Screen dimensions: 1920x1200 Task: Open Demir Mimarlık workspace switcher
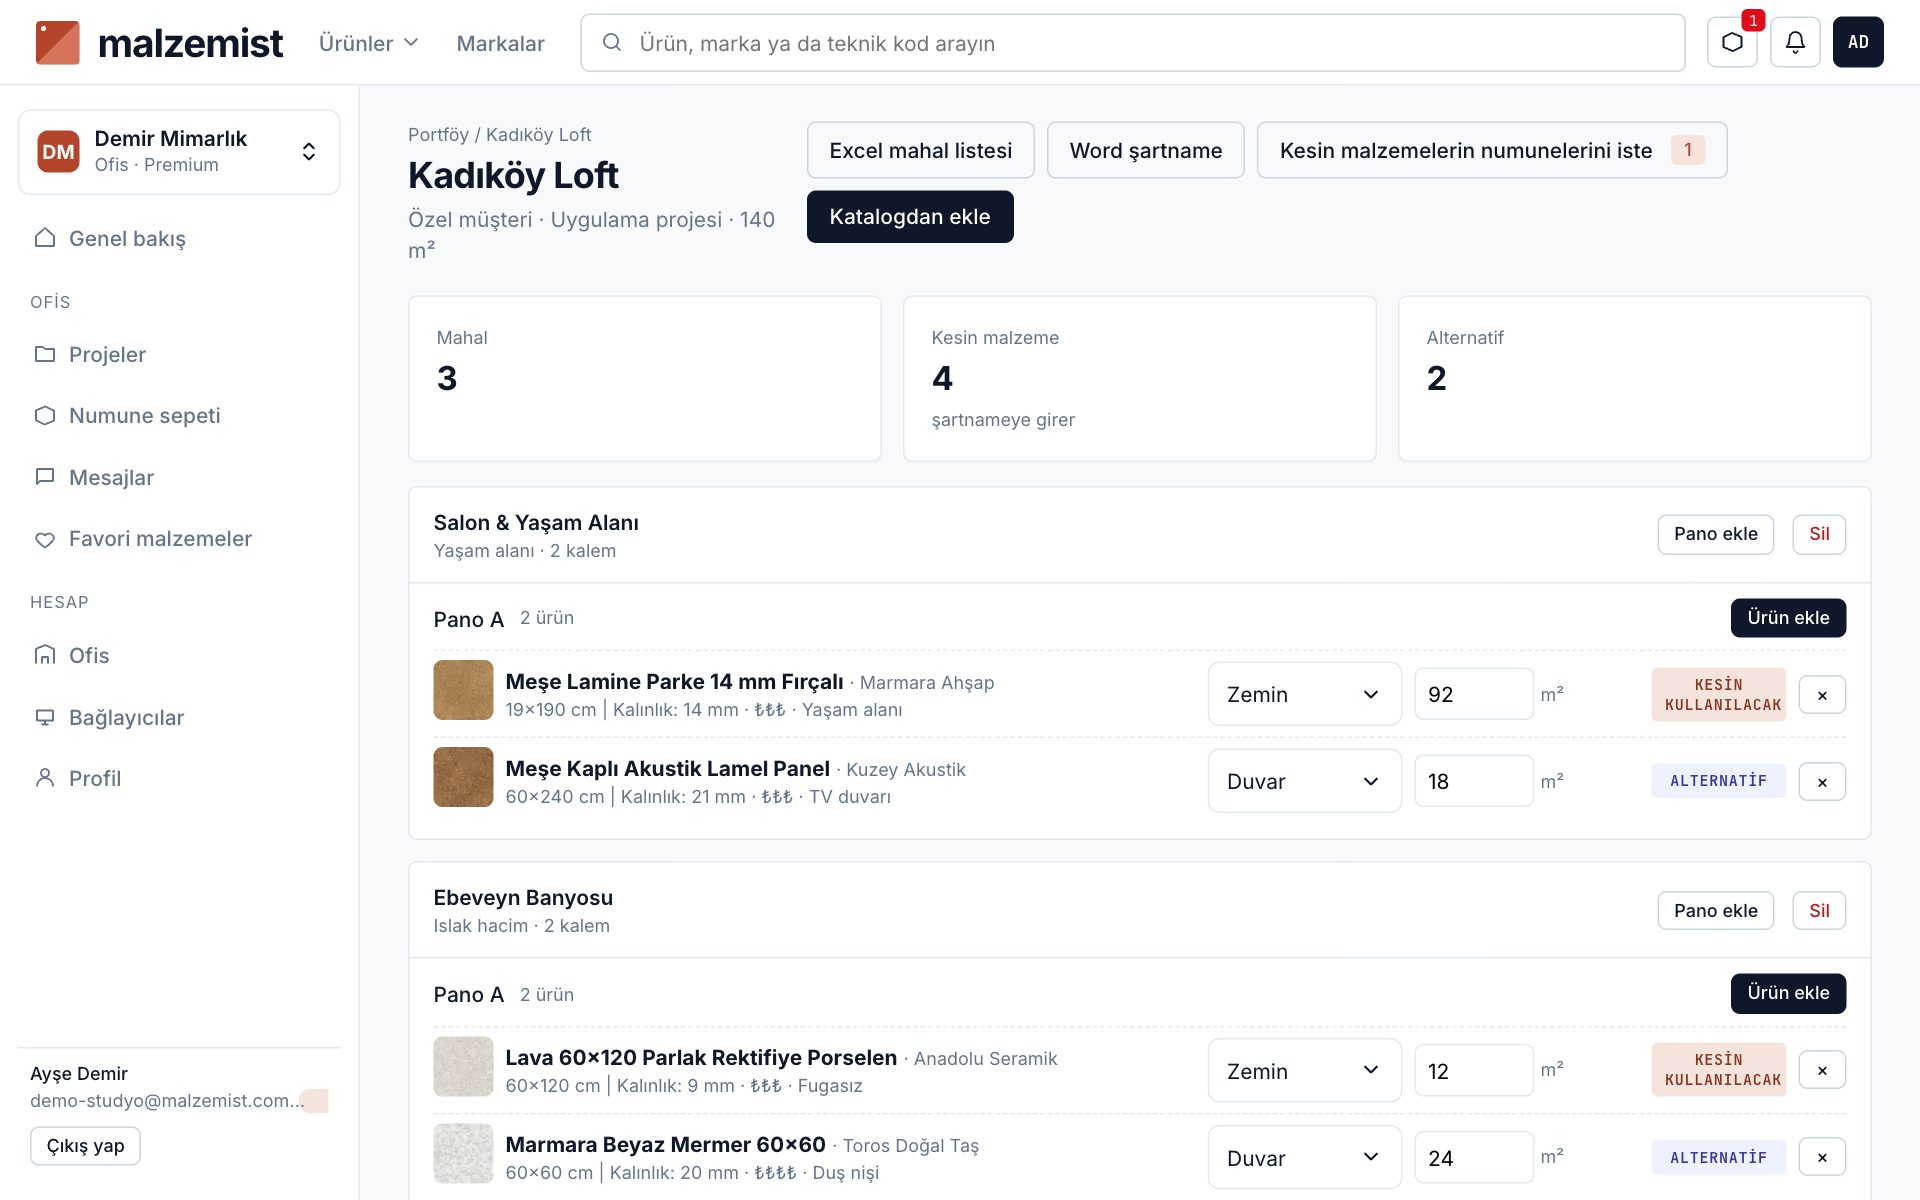click(179, 152)
